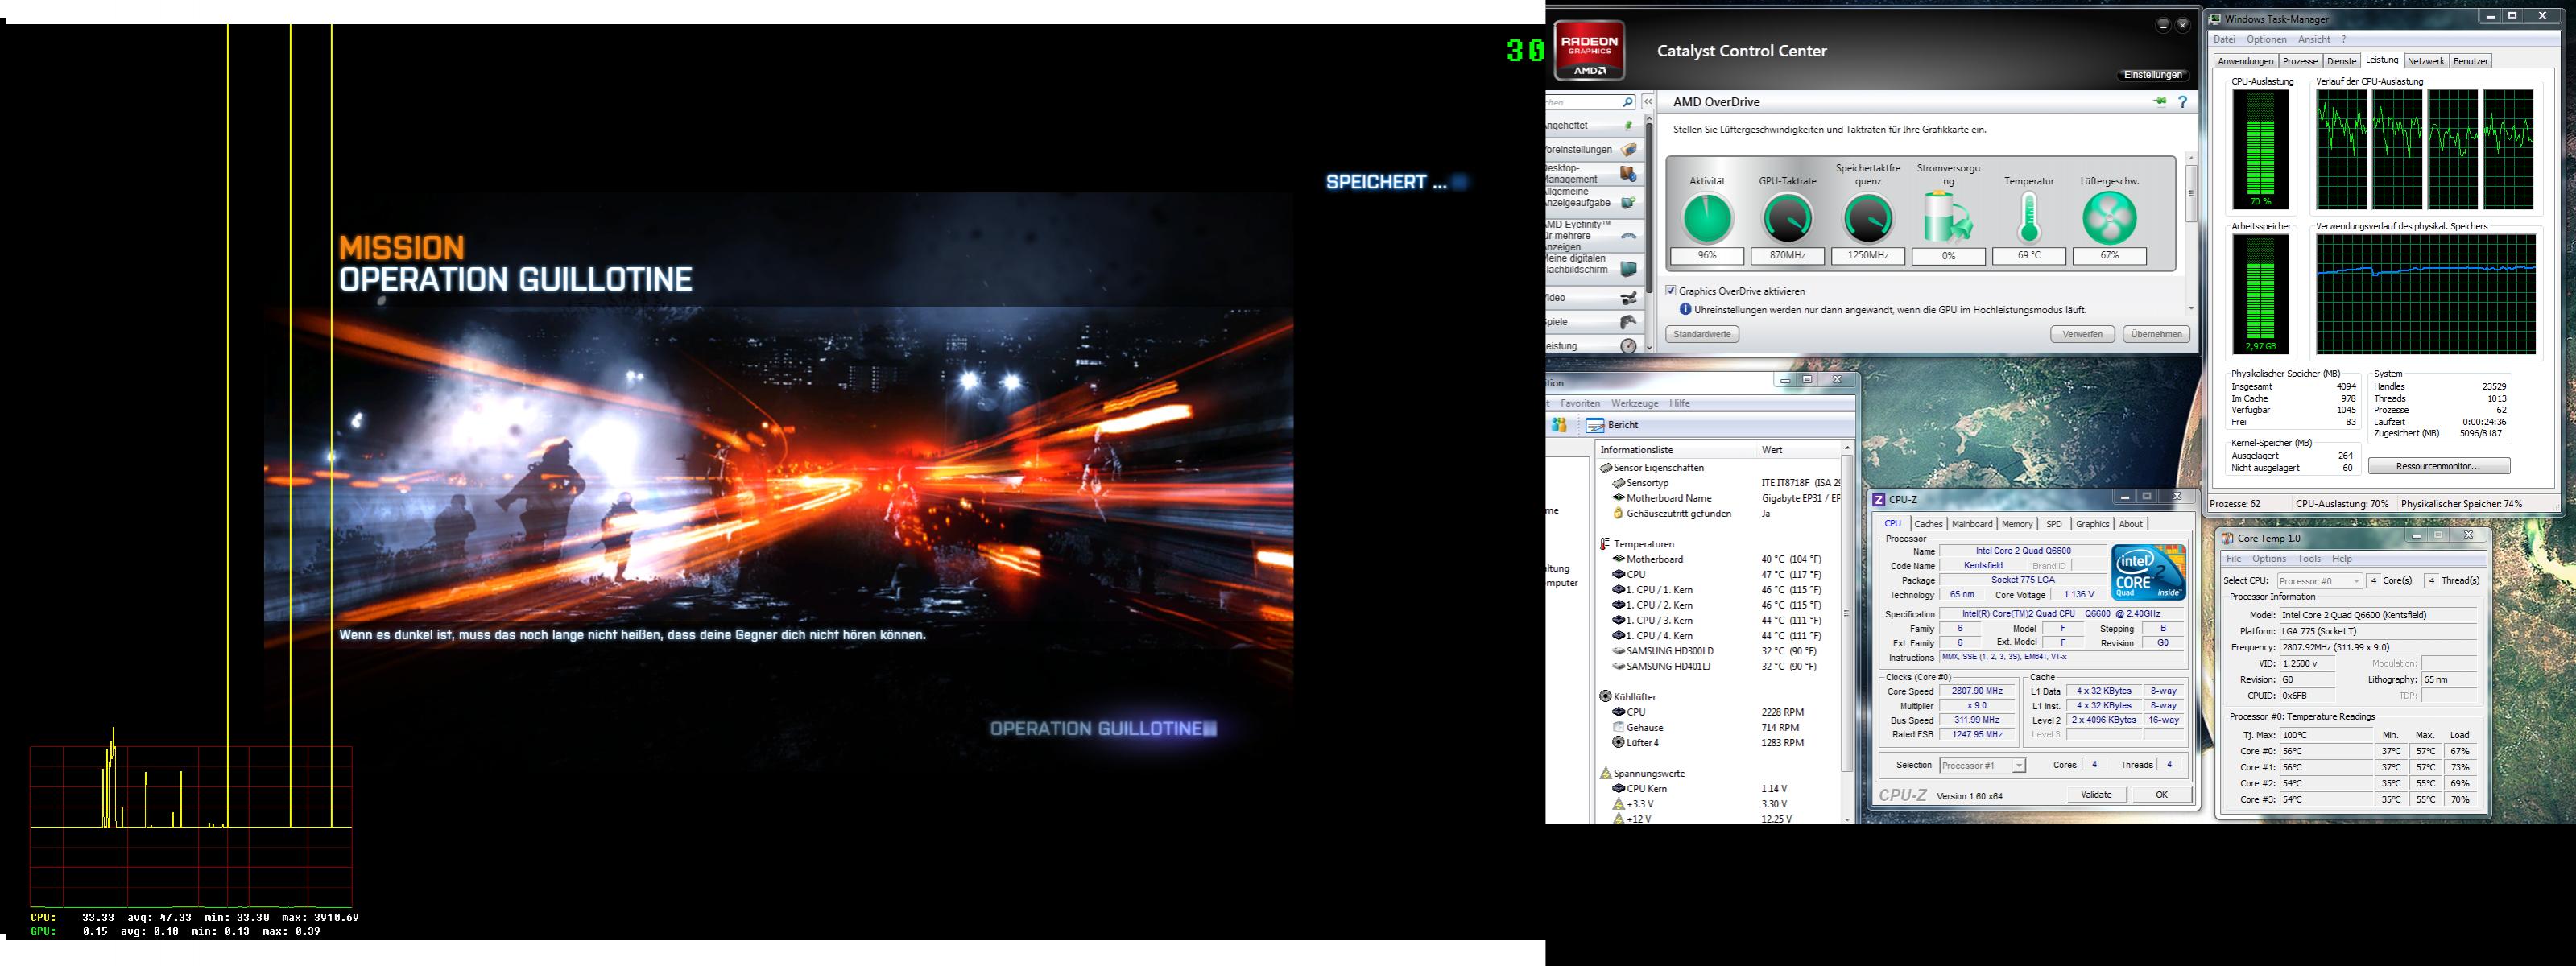Click the Voreinstellungen presets icon in sidebar
The image size is (2576, 966).
1628,150
